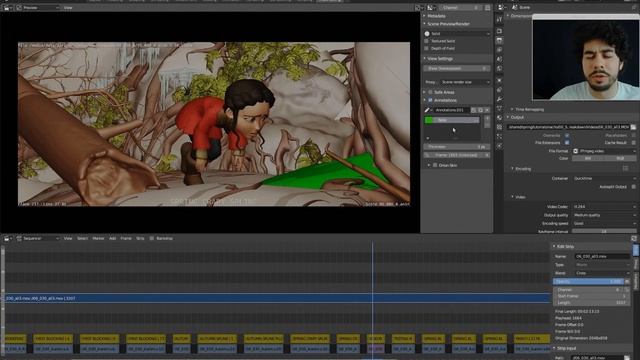Adjust the annotation Thickness slider
640x360 pixels.
click(x=457, y=147)
